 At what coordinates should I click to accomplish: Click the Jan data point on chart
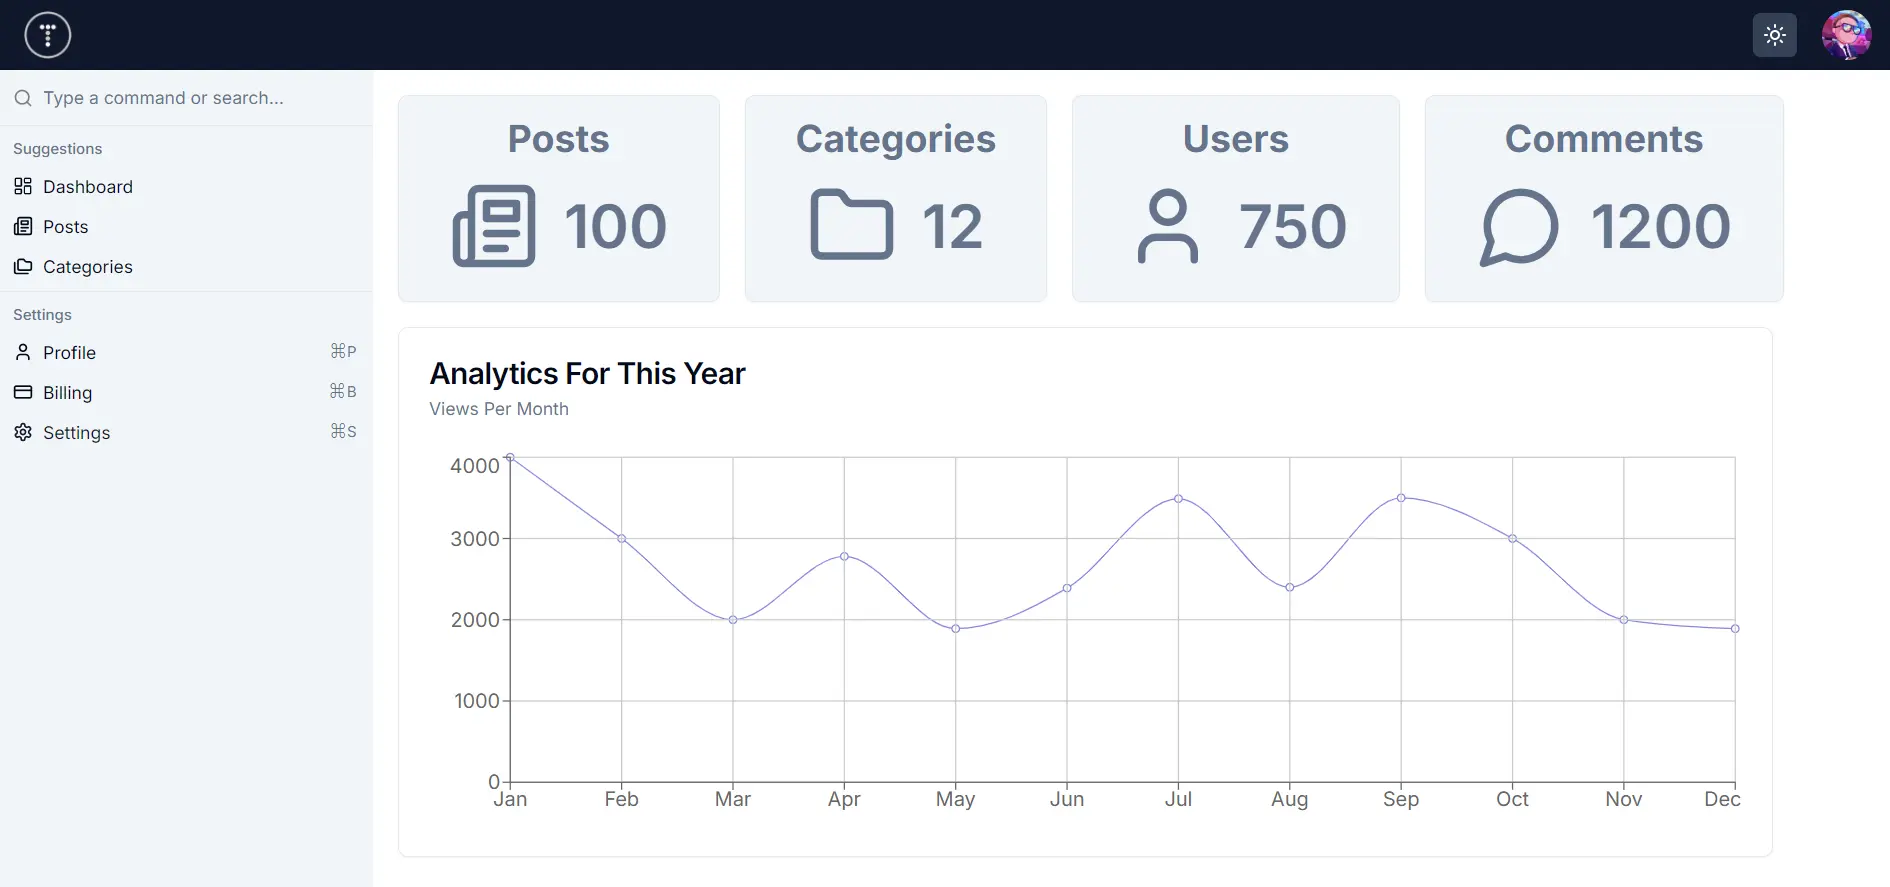click(510, 457)
